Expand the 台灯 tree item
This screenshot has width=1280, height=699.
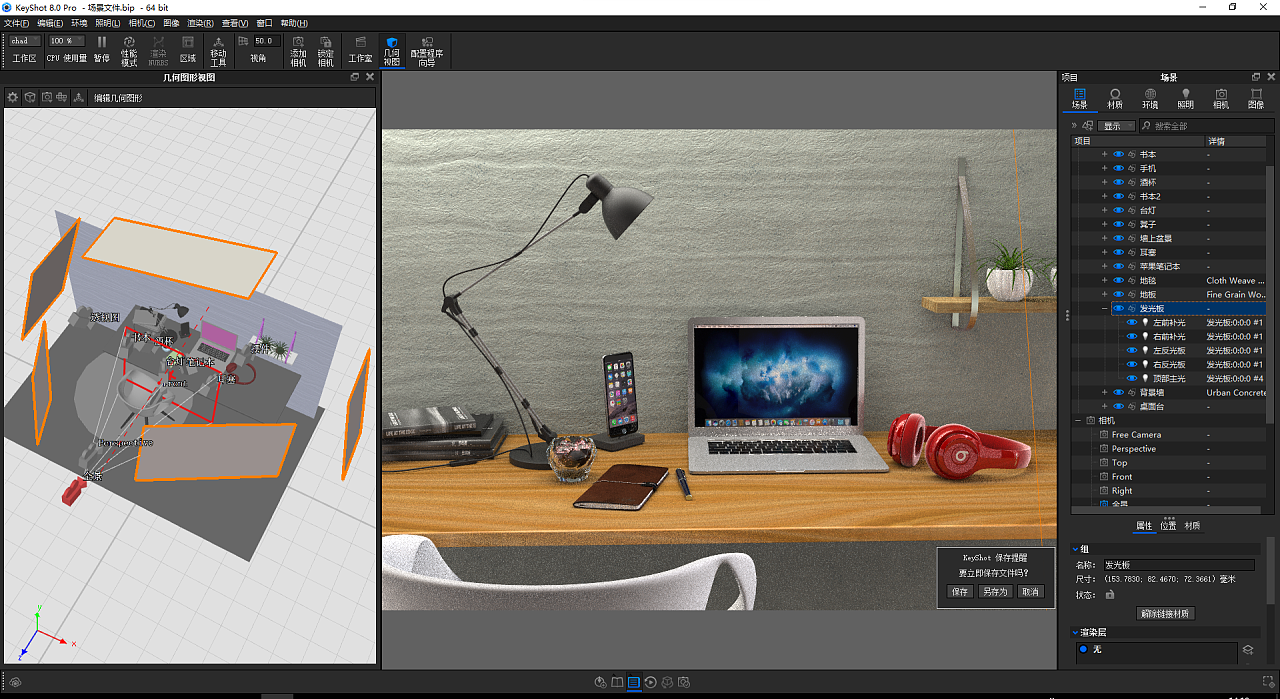pyautogui.click(x=1105, y=210)
